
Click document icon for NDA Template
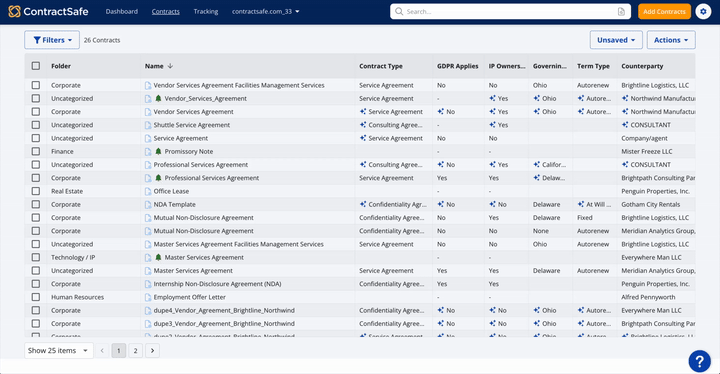[148, 204]
